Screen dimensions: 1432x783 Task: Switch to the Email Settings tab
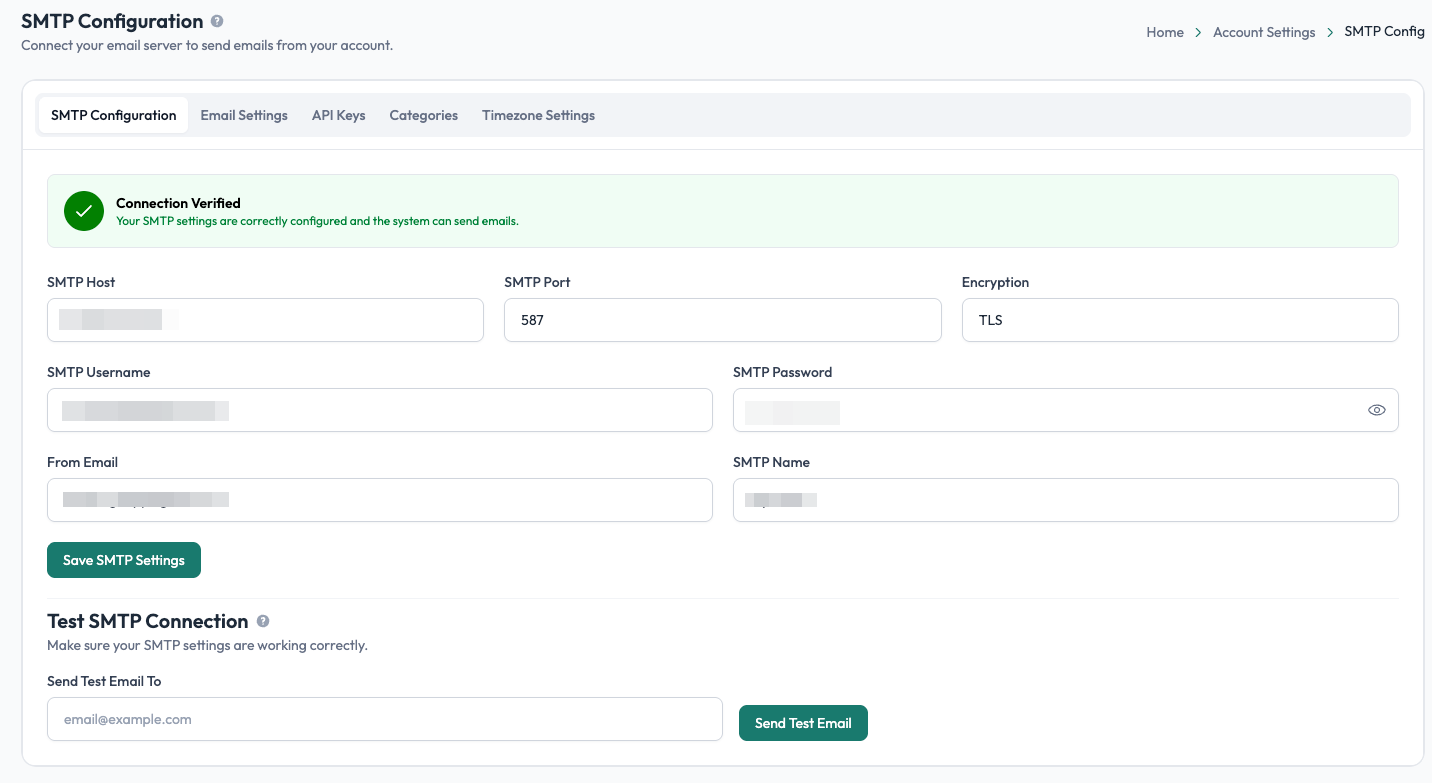click(244, 115)
